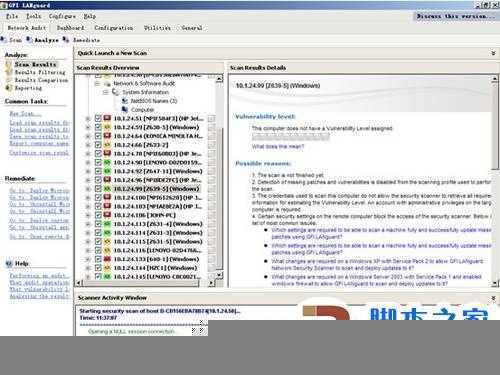
Task: Expand the 10.1.24.66 host node
Action: [88, 145]
